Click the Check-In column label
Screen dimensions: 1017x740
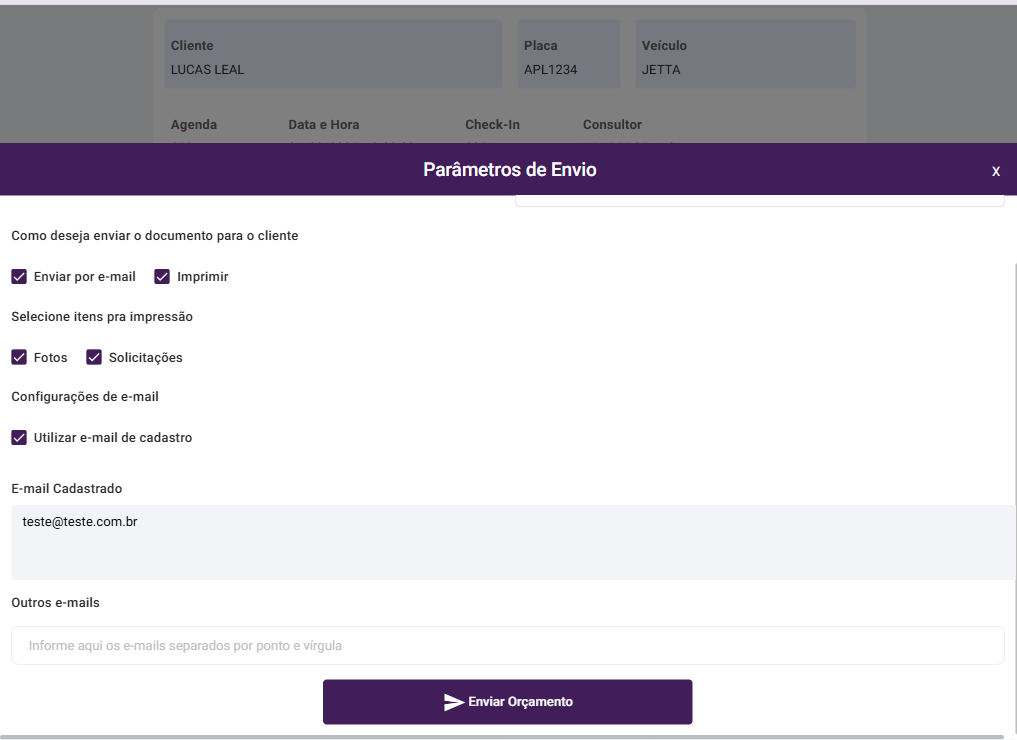492,125
